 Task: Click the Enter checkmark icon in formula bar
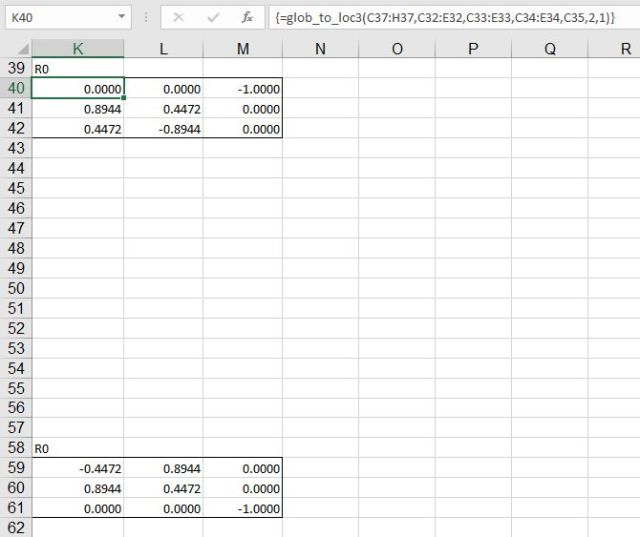coord(212,18)
